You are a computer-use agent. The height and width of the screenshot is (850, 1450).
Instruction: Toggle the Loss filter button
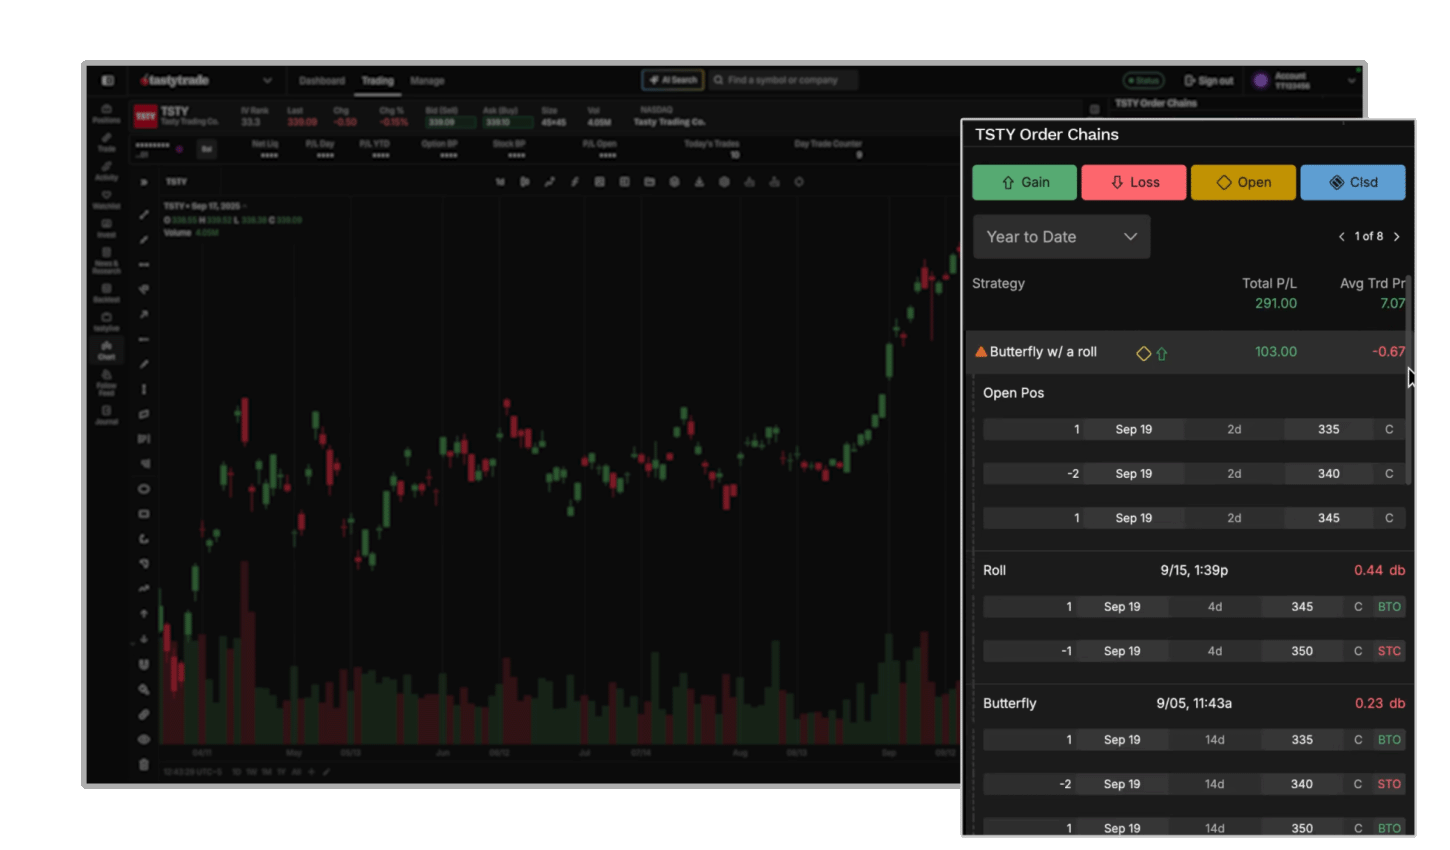(x=1133, y=182)
